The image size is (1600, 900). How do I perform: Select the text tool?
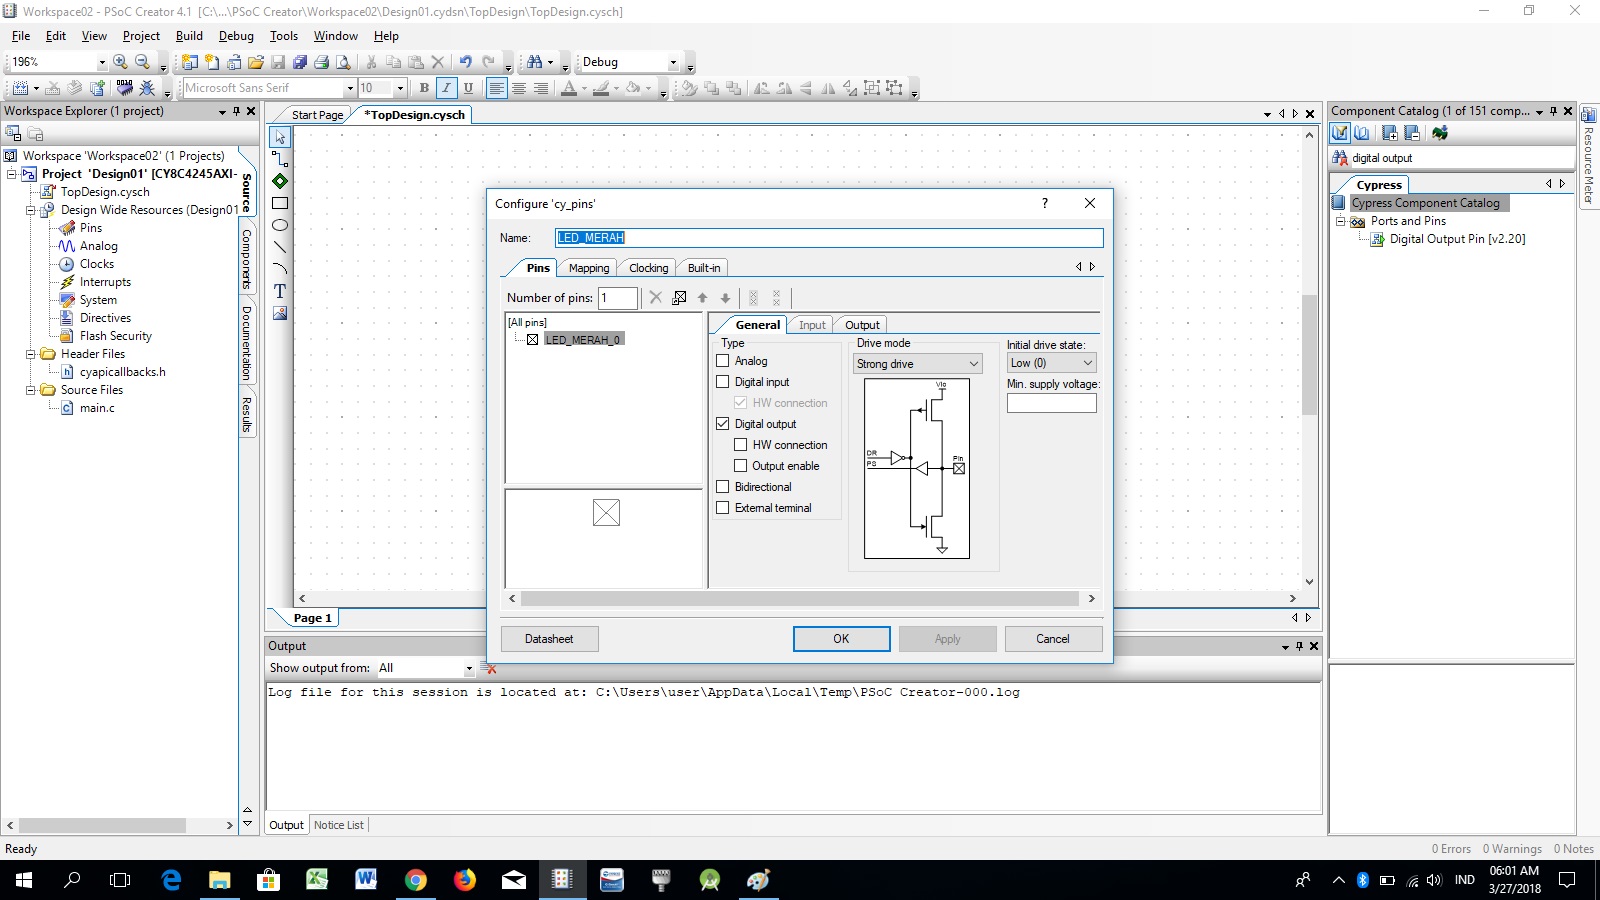coord(280,291)
